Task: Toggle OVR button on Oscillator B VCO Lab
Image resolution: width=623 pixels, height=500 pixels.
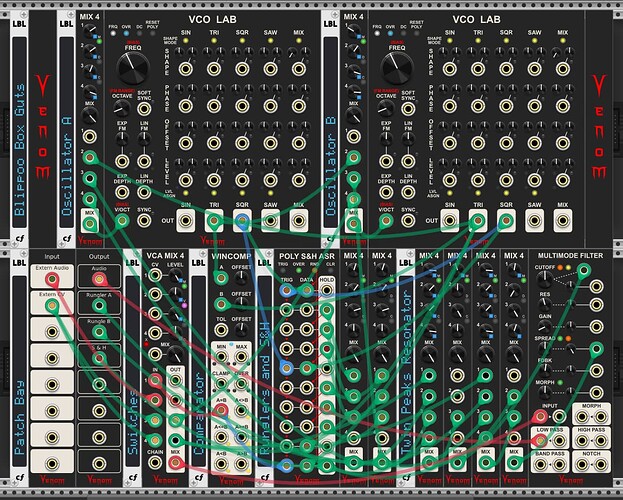Action: click(x=390, y=33)
